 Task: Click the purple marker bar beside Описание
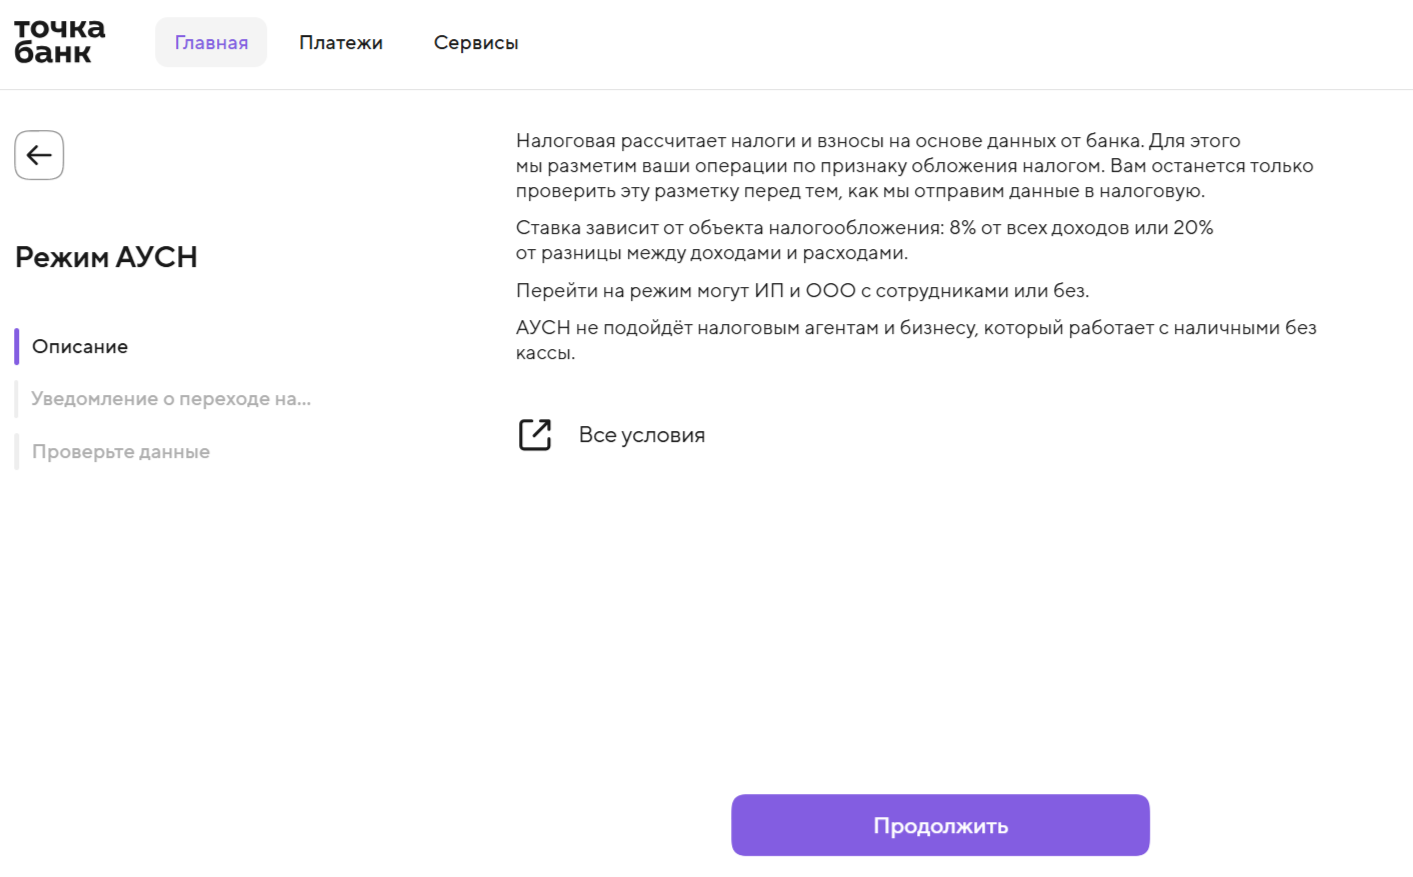16,347
